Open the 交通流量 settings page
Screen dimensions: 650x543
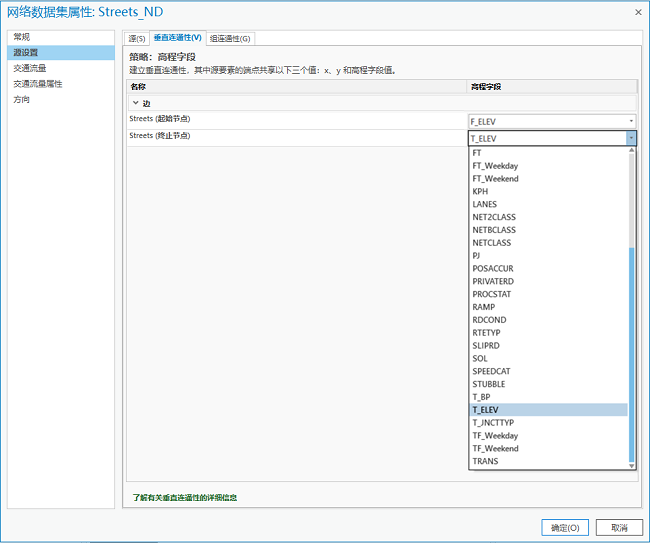(30, 68)
